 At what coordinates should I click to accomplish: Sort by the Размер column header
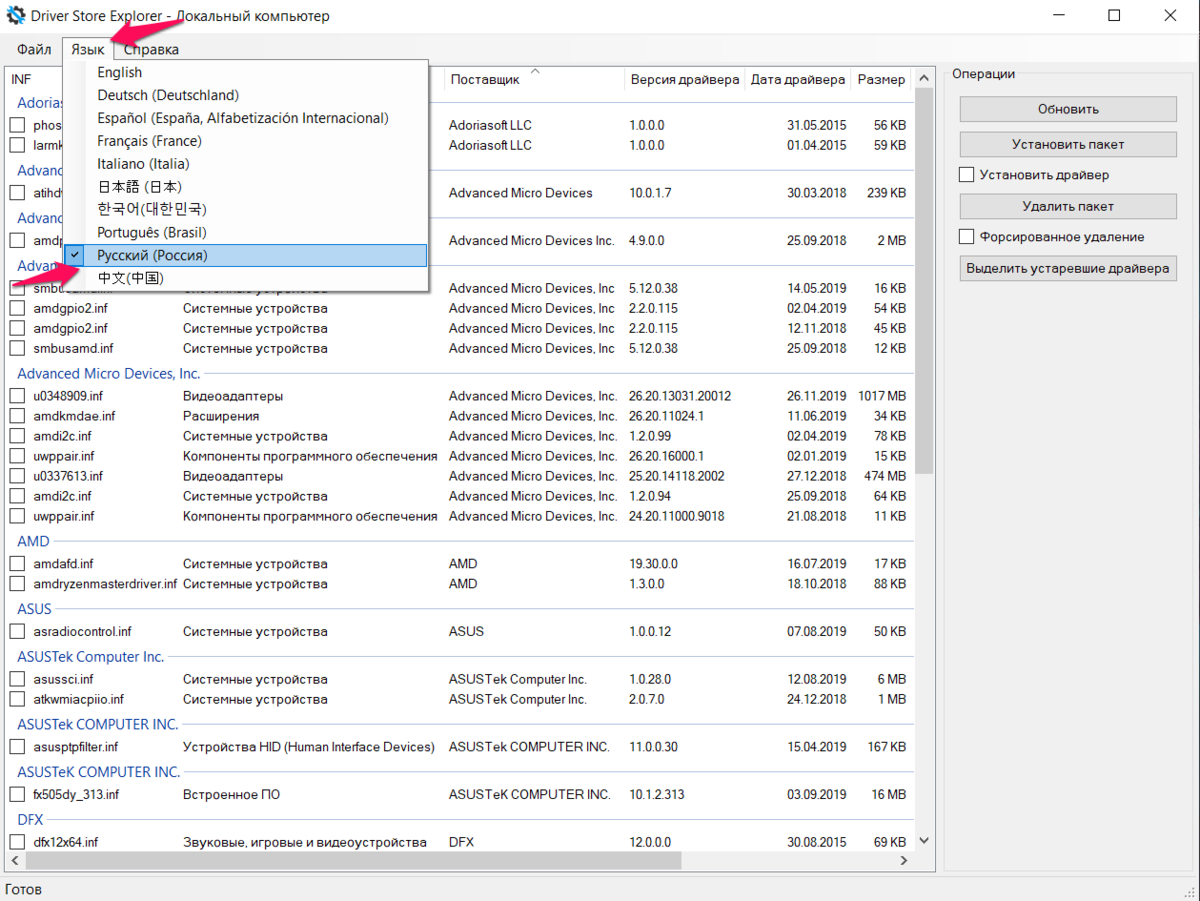tap(881, 79)
